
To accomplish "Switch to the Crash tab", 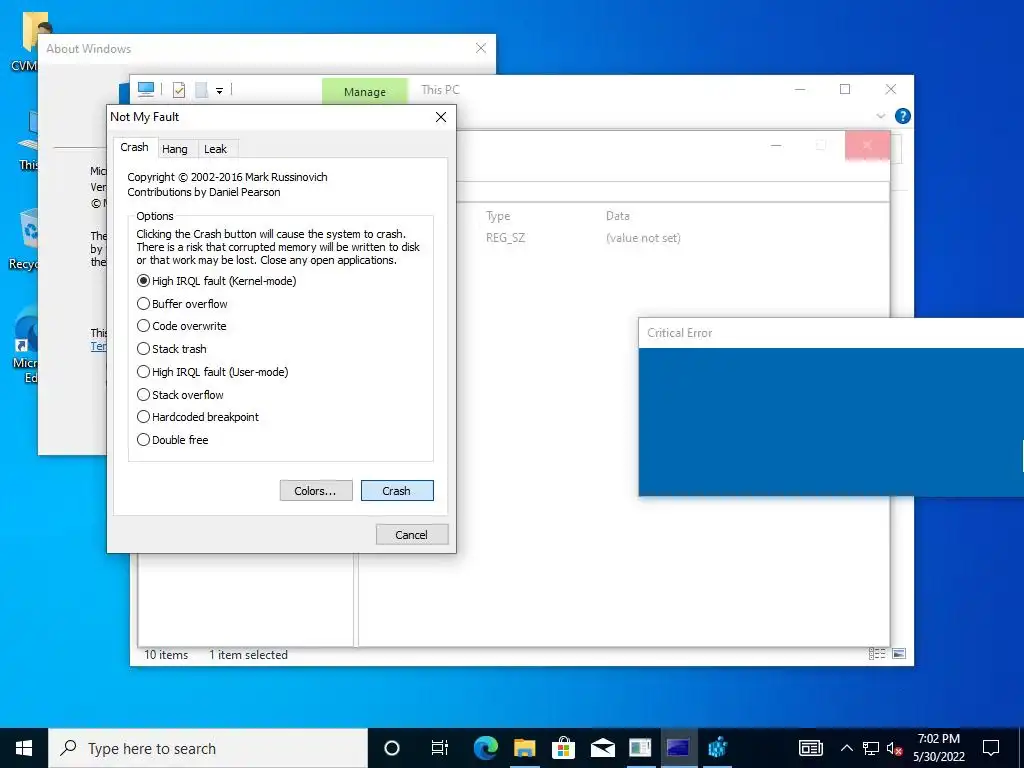I will pos(135,147).
